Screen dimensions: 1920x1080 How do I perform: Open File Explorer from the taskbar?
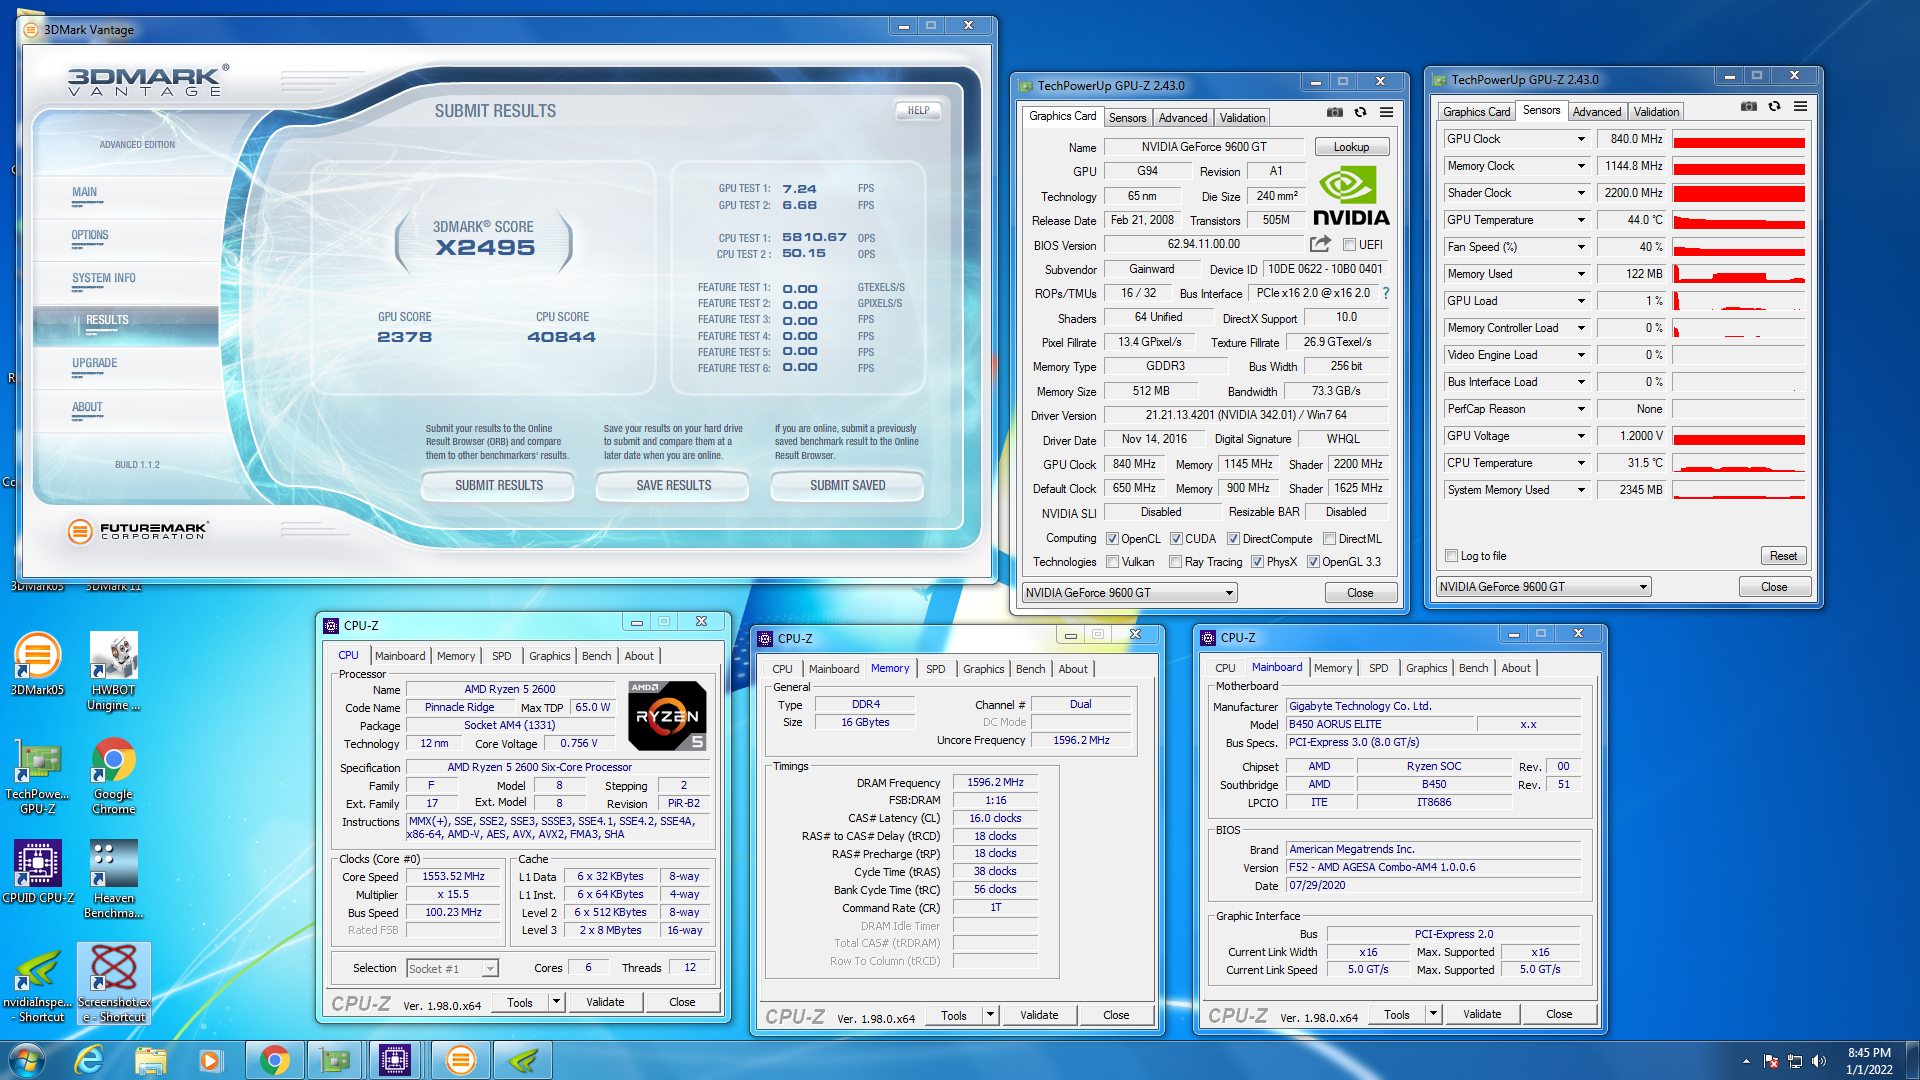tap(150, 1060)
